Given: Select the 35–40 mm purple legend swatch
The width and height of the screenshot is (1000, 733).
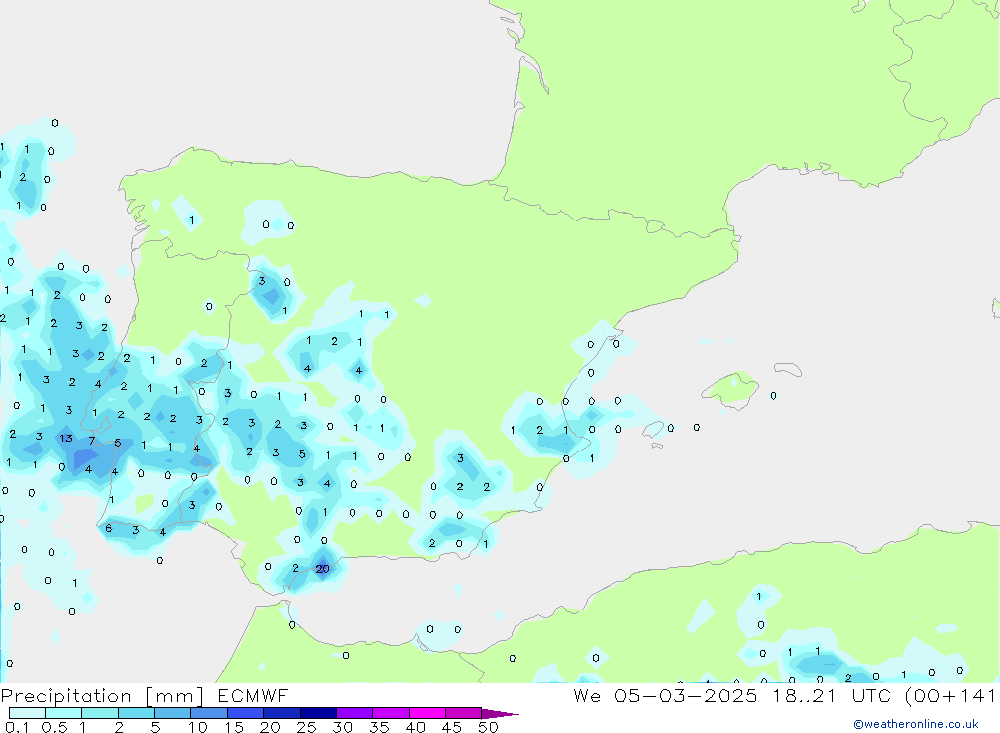Looking at the screenshot, I should point(390,713).
